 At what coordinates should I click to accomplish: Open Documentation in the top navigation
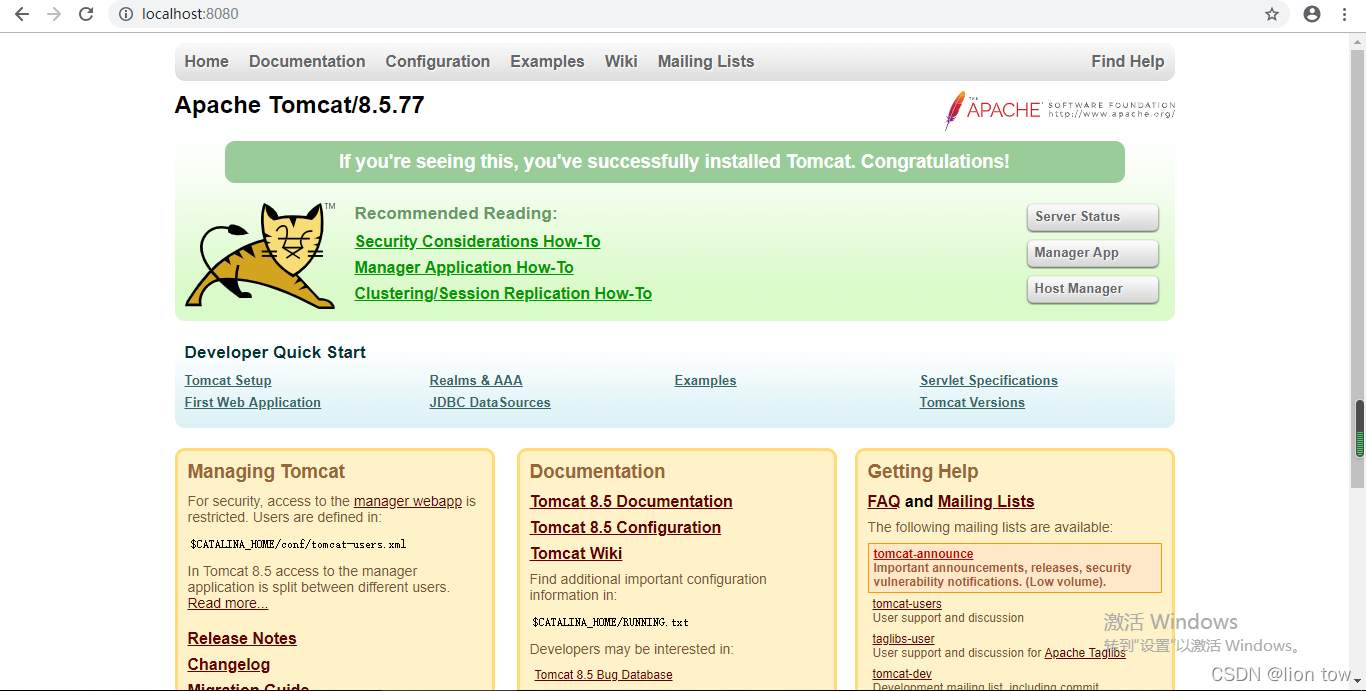coord(307,61)
